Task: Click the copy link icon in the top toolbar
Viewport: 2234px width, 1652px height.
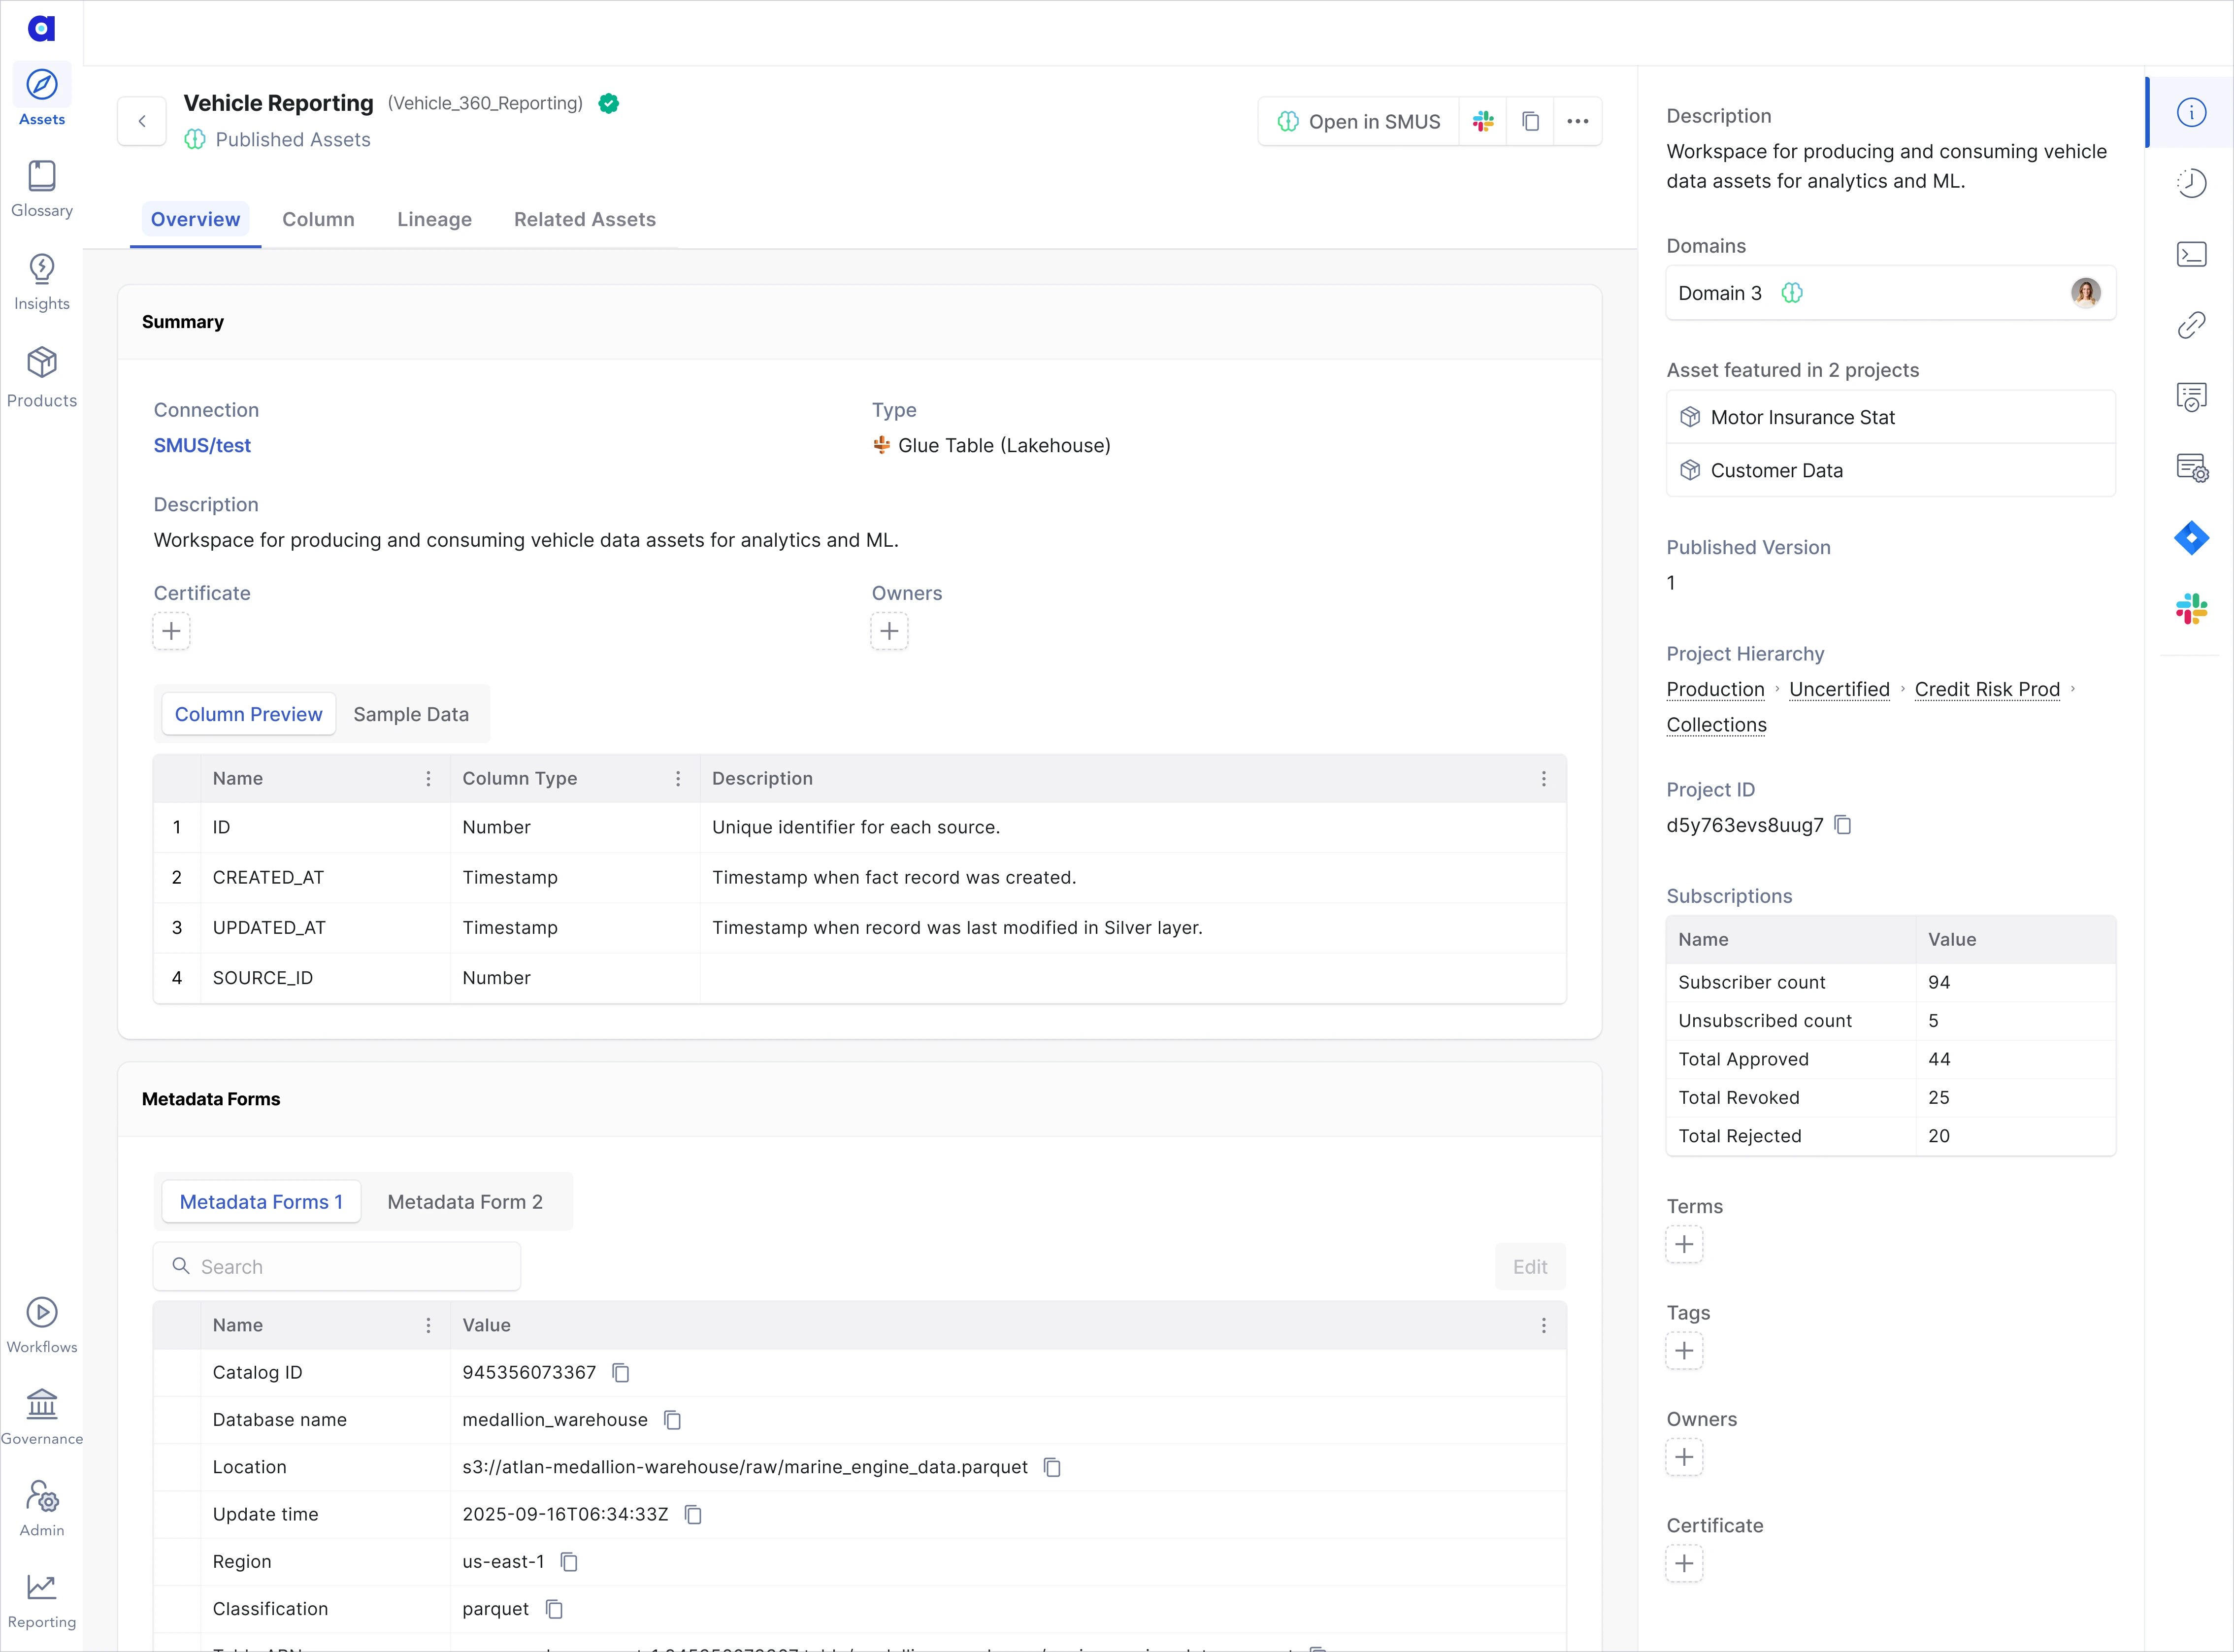Action: pyautogui.click(x=1530, y=121)
